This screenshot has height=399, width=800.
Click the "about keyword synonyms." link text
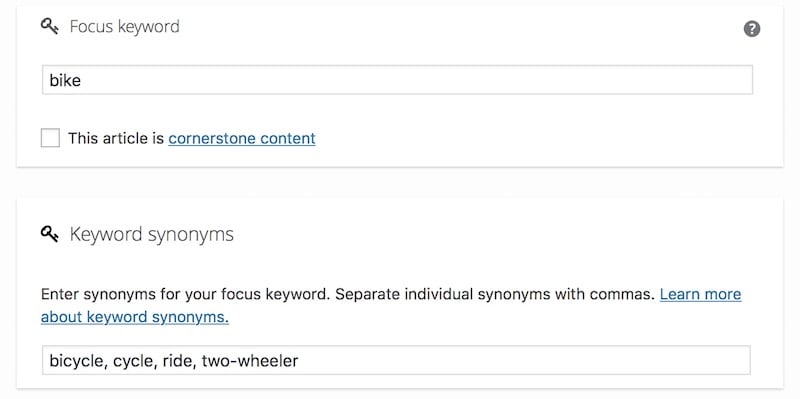pos(135,317)
